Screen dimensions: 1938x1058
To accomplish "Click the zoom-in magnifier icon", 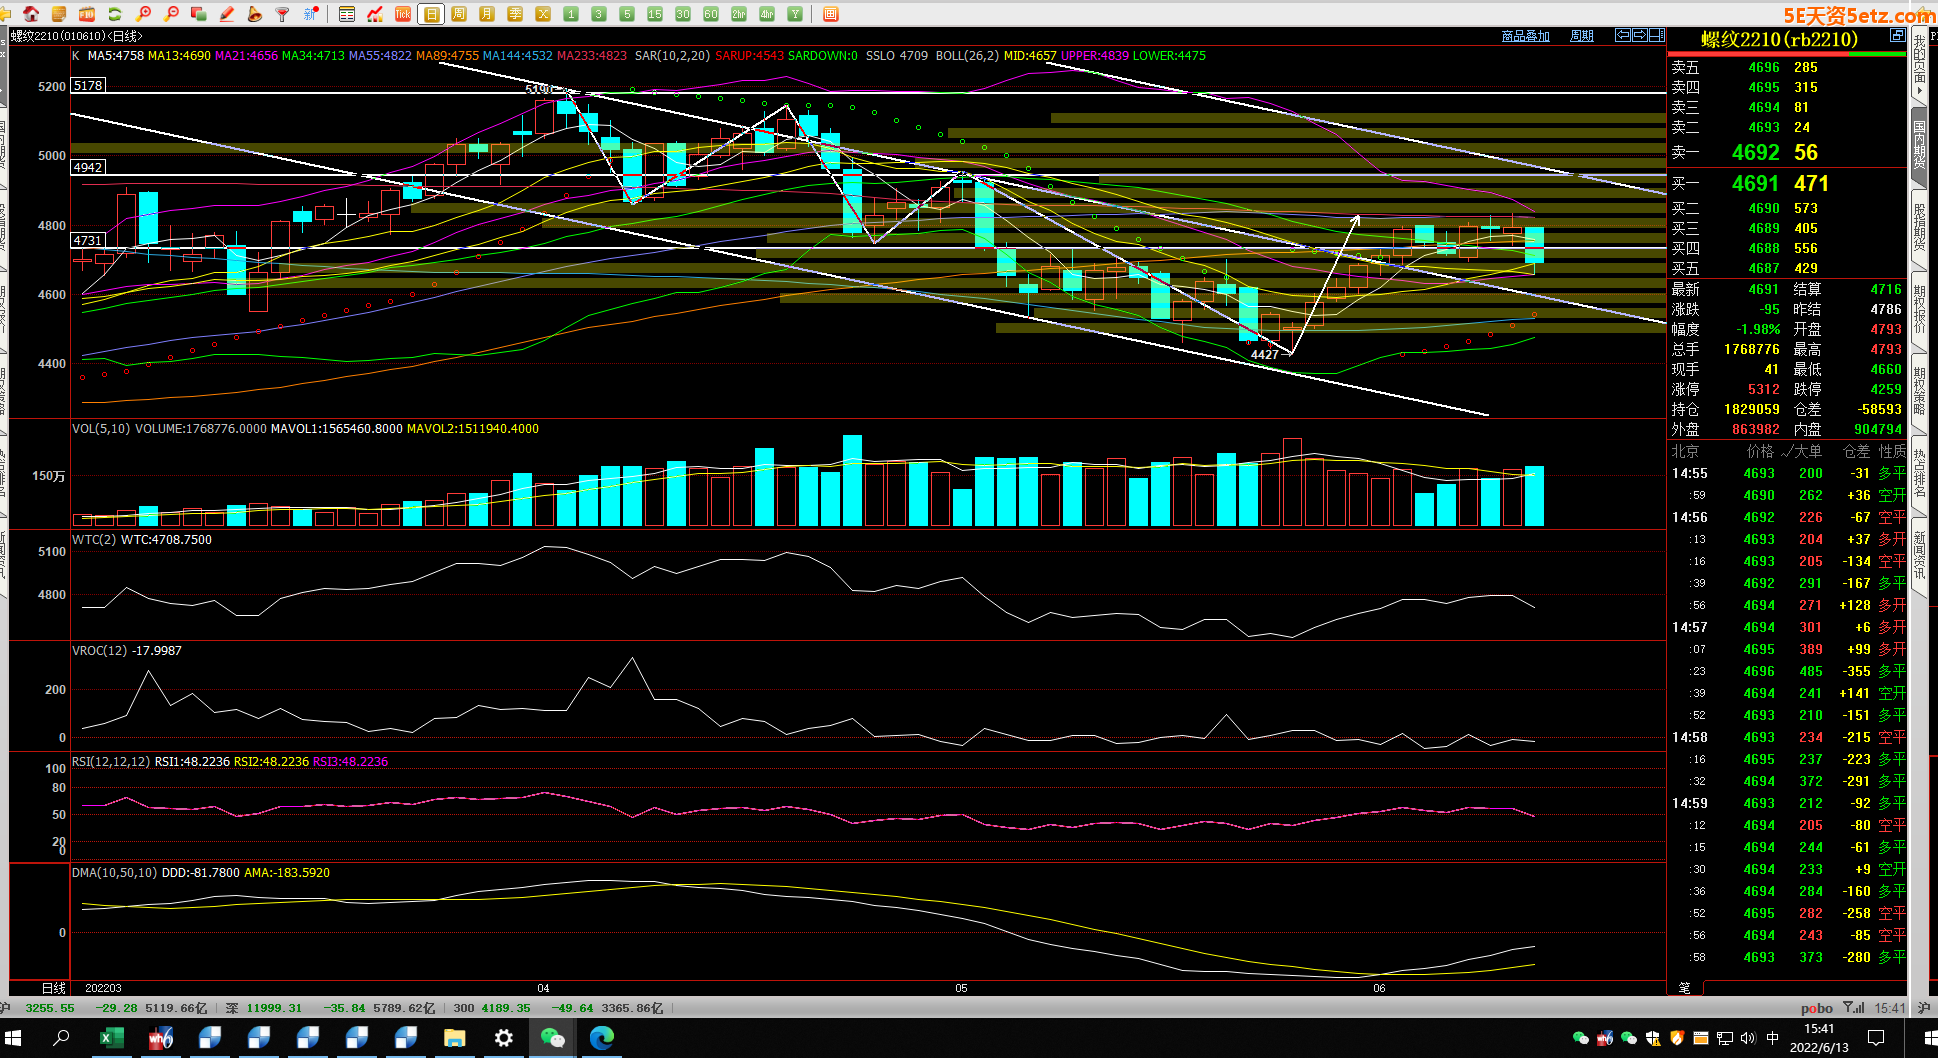I will click(144, 14).
